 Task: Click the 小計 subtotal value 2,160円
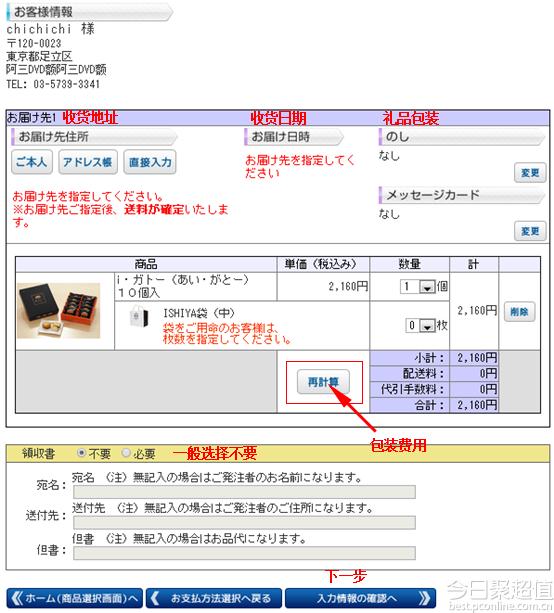click(477, 358)
